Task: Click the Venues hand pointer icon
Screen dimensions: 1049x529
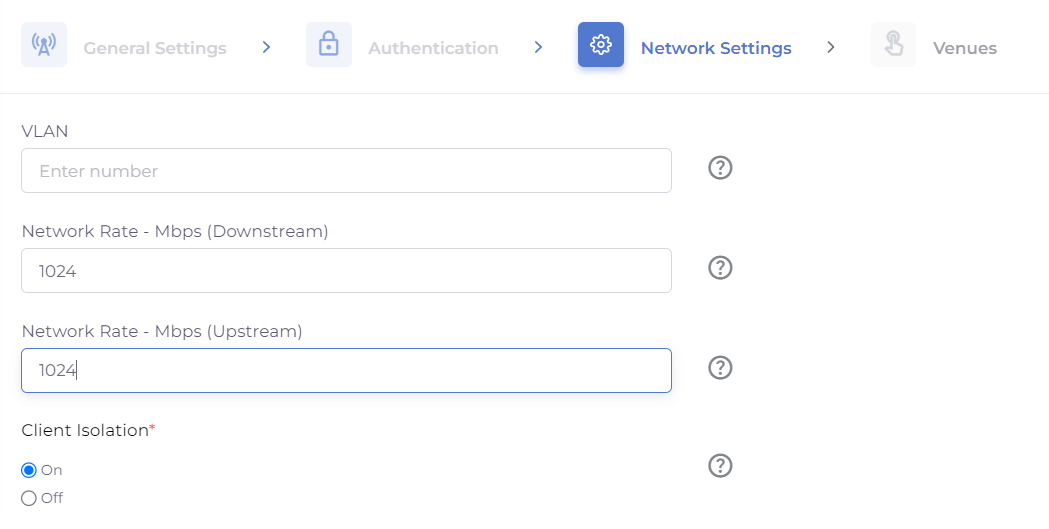Action: click(x=893, y=45)
